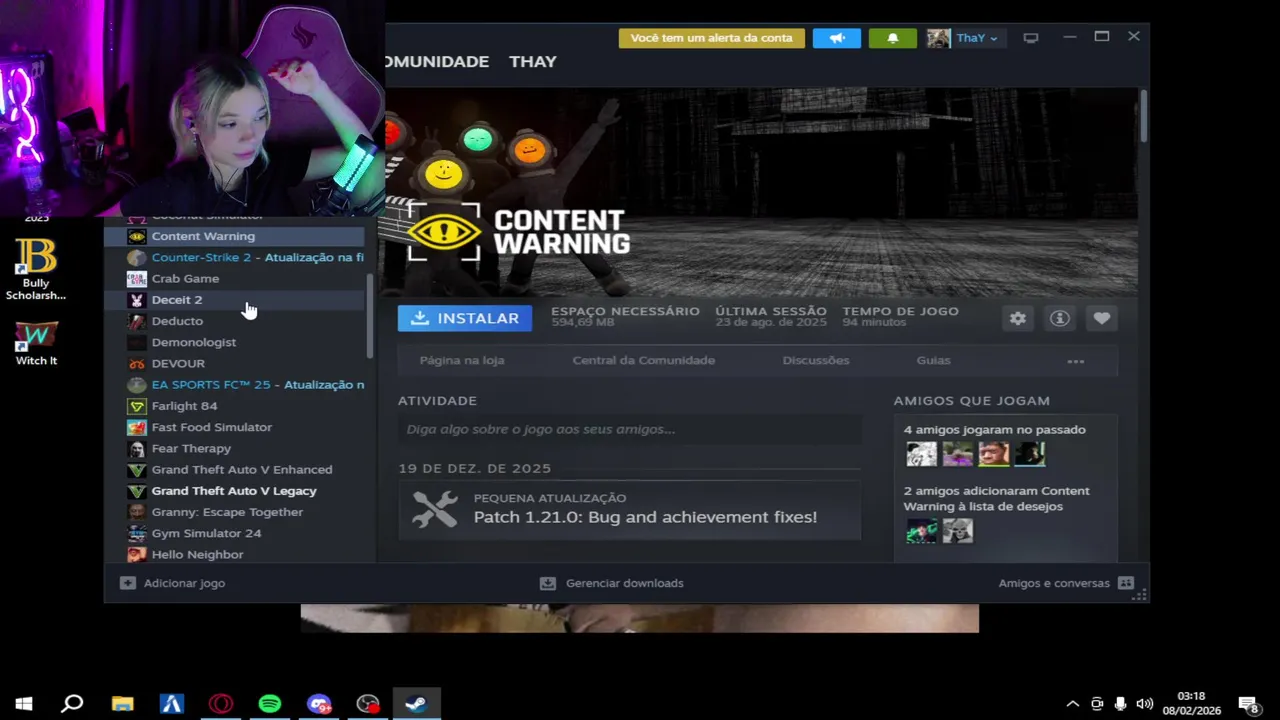Open Witch It desktop shortcut
The width and height of the screenshot is (1280, 720).
point(36,343)
